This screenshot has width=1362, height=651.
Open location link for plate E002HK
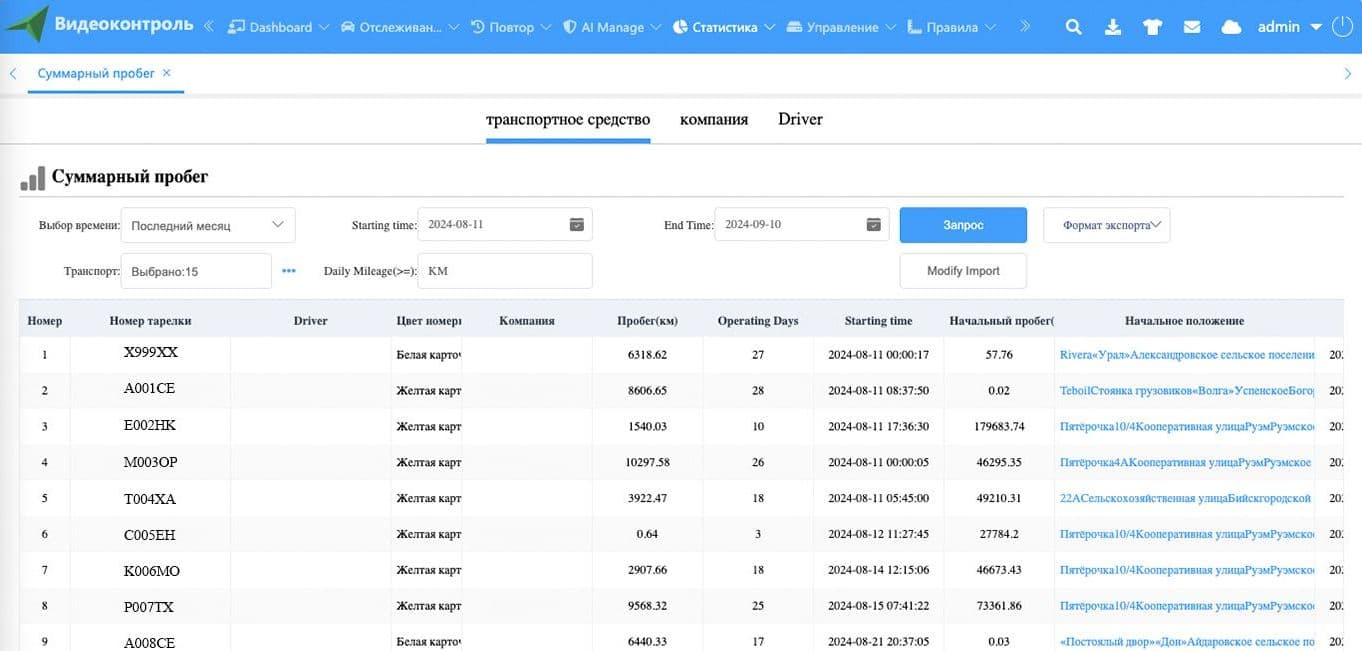pyautogui.click(x=1187, y=427)
